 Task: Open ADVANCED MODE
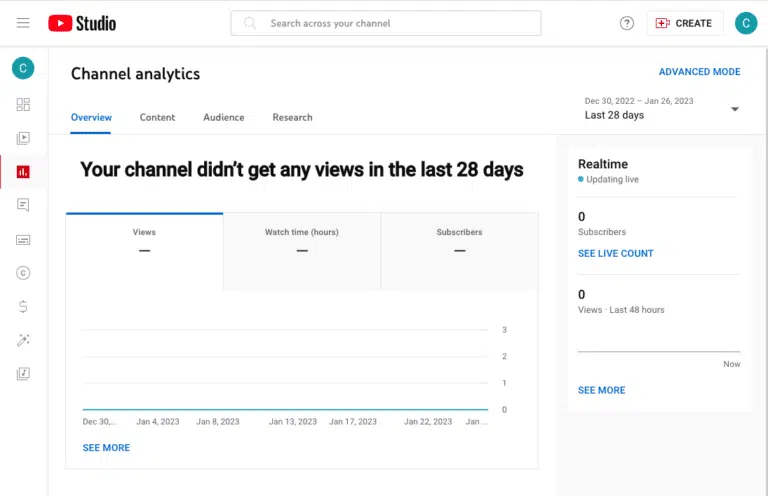coord(699,72)
